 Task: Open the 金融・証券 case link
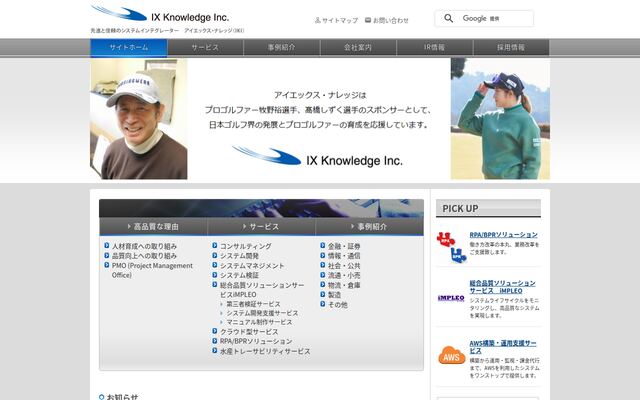click(x=344, y=246)
